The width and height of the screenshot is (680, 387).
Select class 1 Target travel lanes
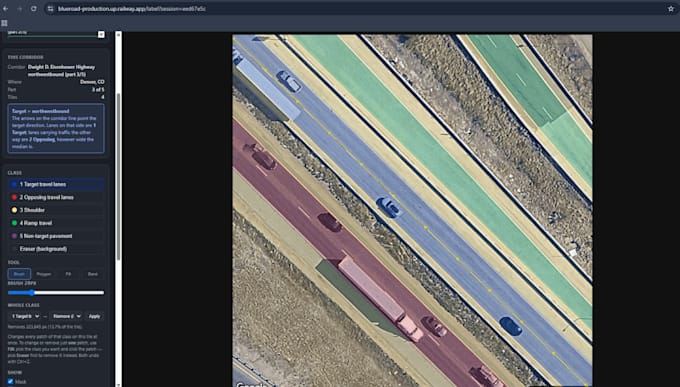56,184
